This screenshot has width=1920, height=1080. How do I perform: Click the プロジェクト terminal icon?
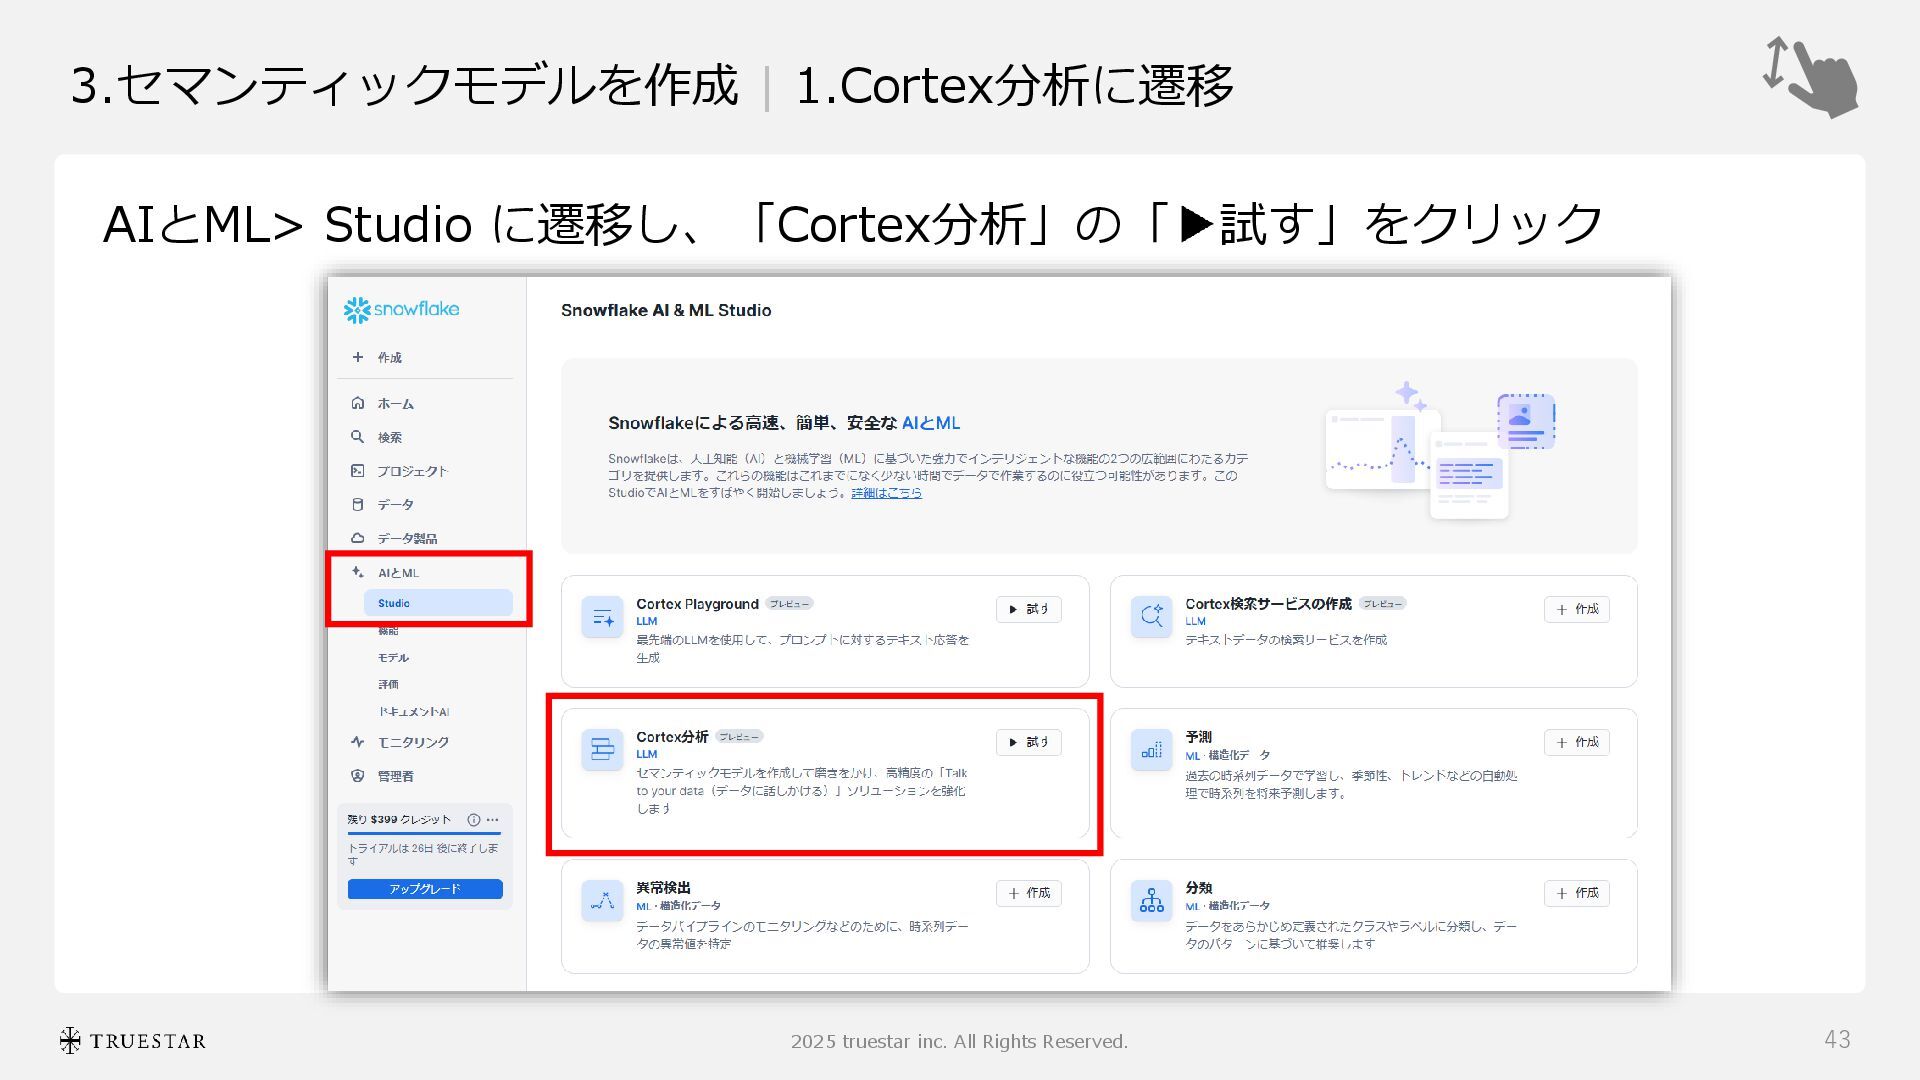point(357,471)
